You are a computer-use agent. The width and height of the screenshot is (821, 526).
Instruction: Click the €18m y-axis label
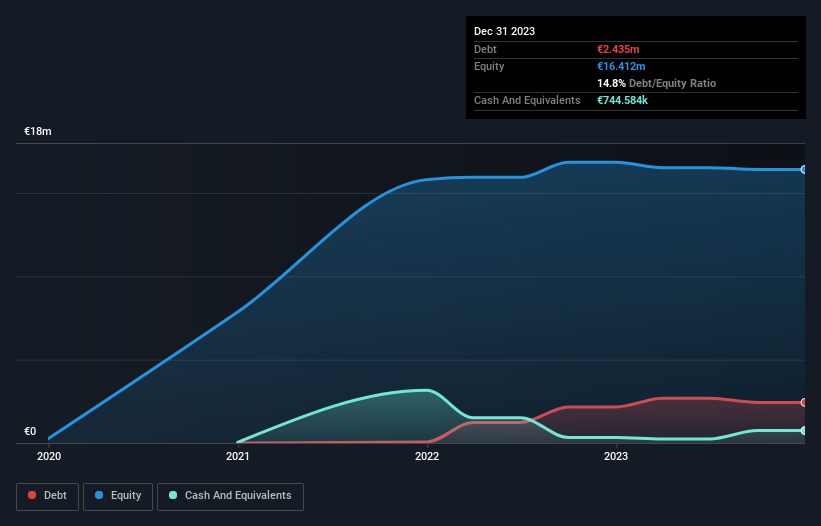pyautogui.click(x=38, y=131)
